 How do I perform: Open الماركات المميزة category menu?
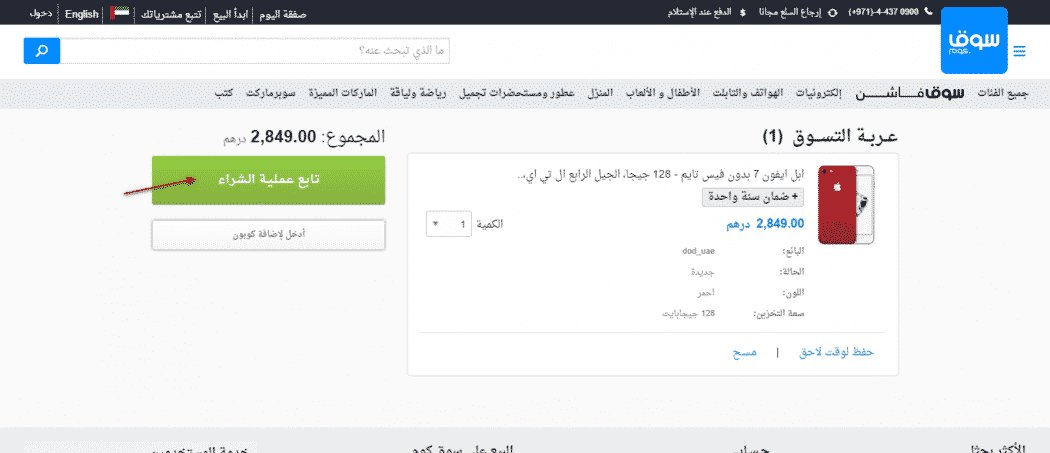[x=342, y=93]
